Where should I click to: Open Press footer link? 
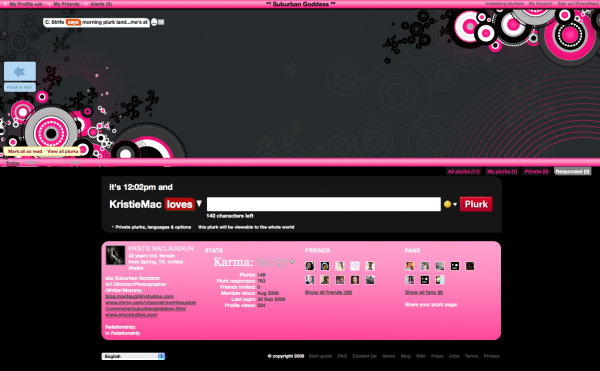(x=437, y=356)
